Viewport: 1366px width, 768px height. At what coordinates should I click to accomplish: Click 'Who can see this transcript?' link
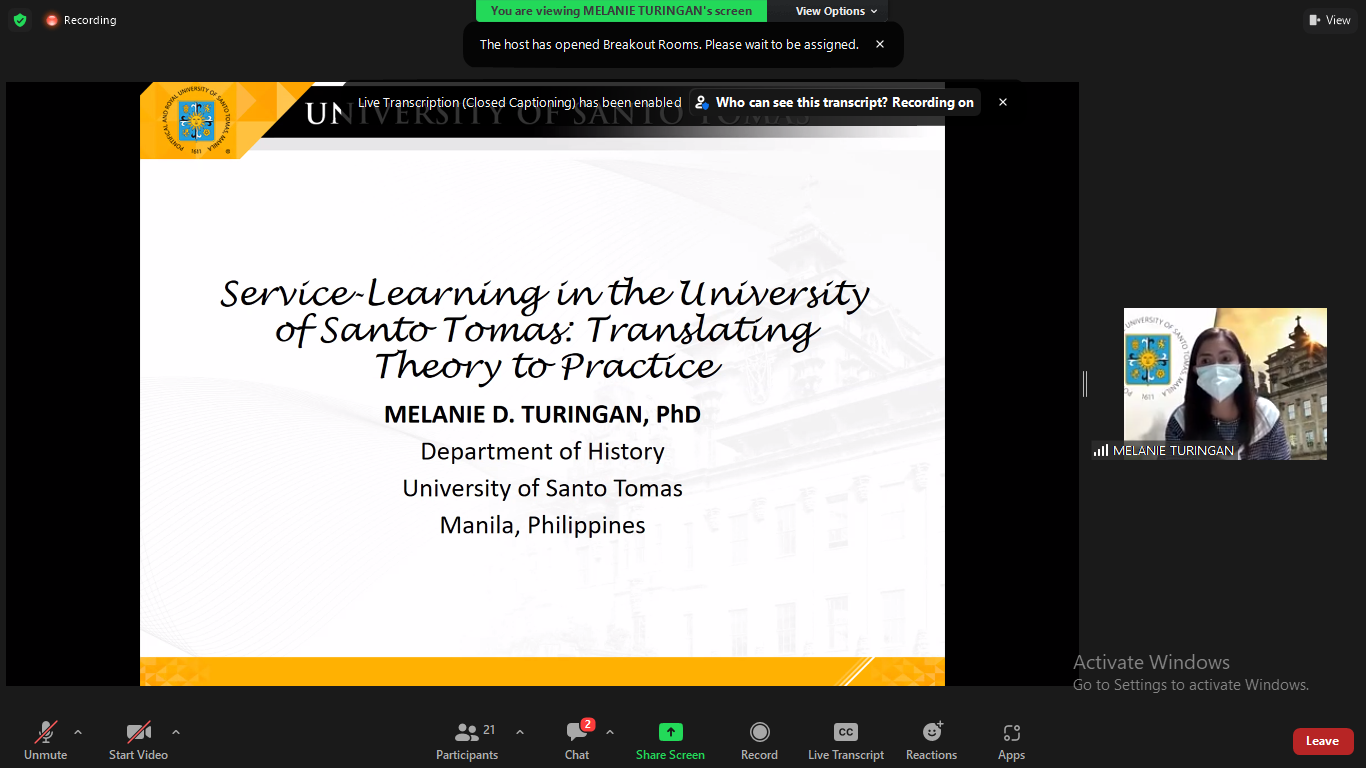point(835,102)
